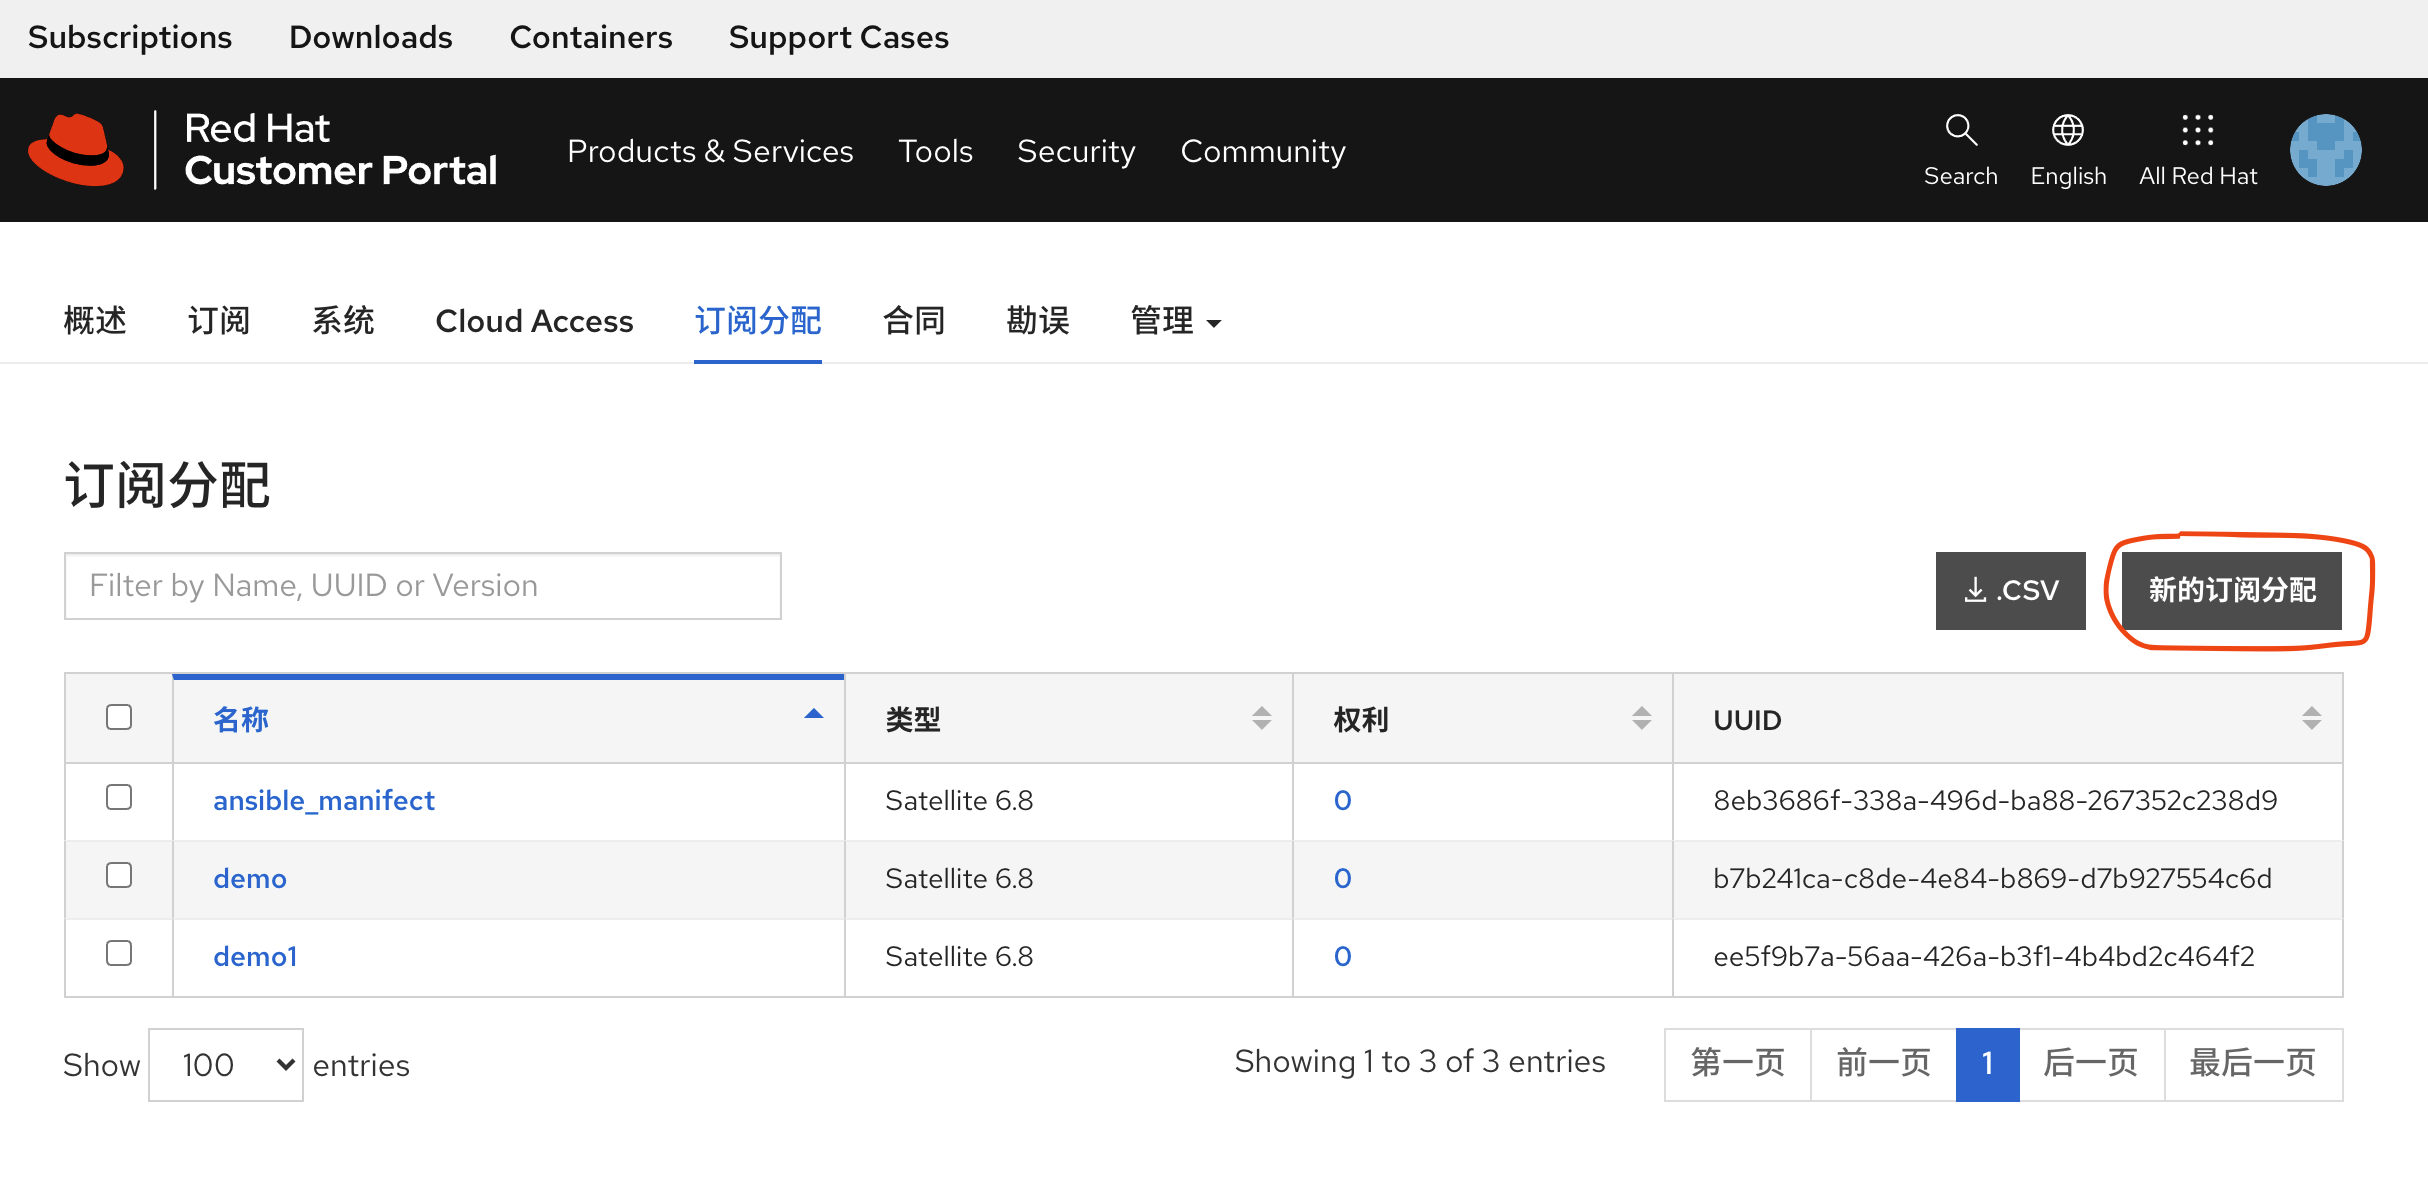Open the Support Cases menu item

tap(838, 37)
